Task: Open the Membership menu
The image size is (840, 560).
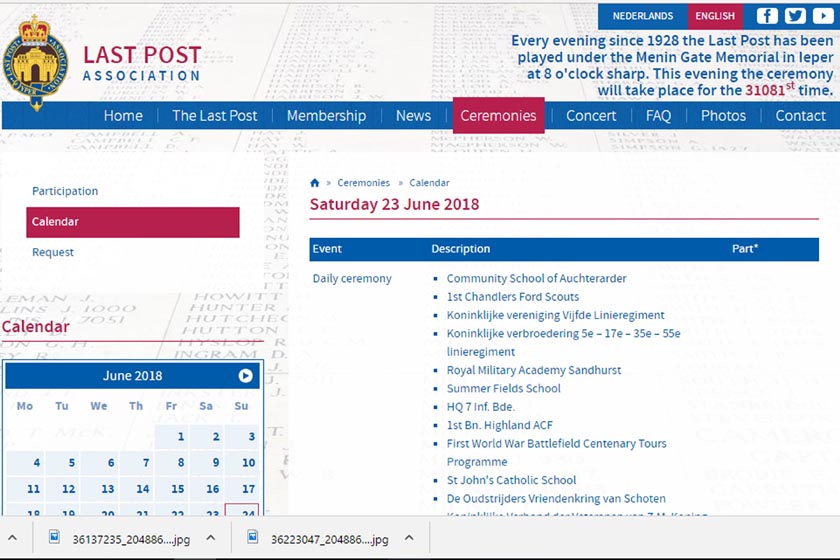Action: click(x=327, y=116)
